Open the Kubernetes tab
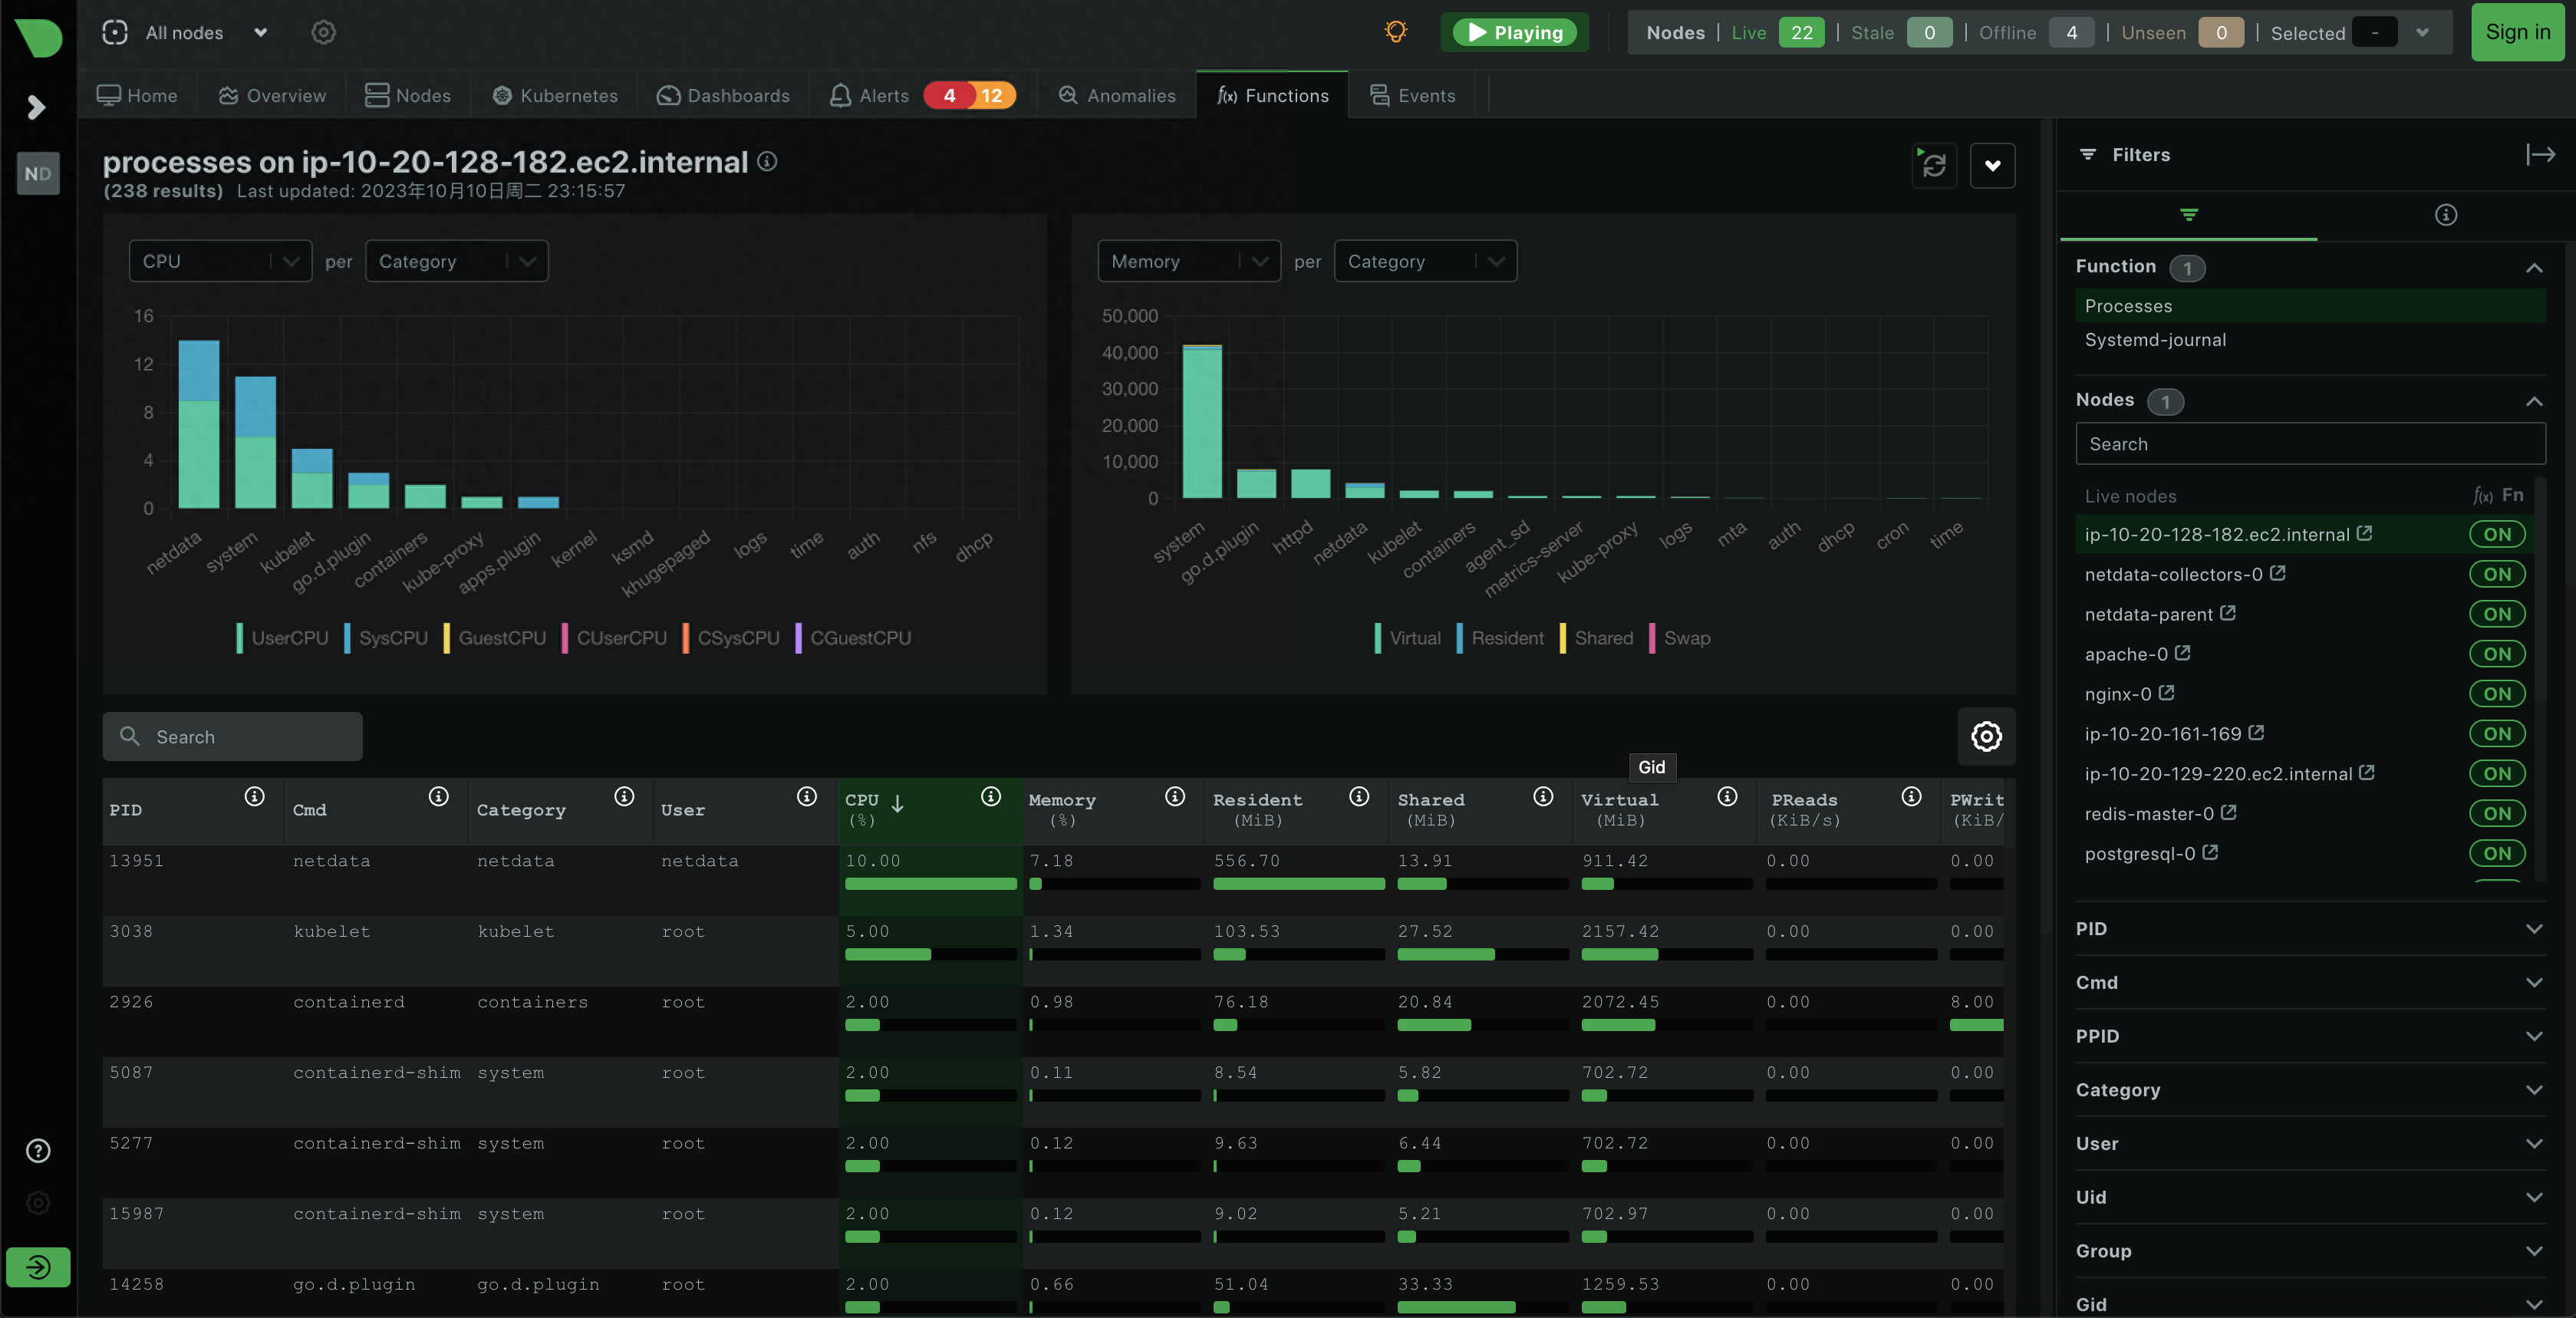The width and height of the screenshot is (2576, 1318). pos(555,95)
